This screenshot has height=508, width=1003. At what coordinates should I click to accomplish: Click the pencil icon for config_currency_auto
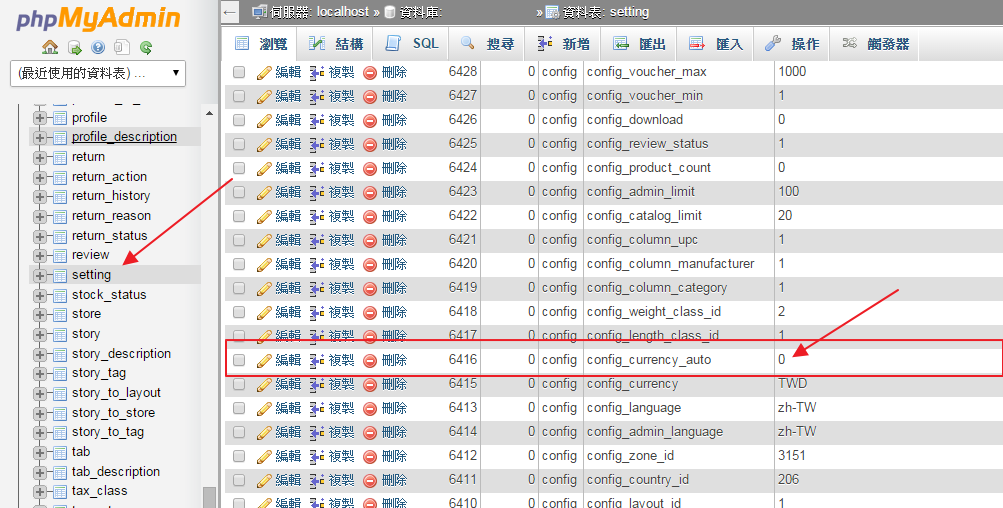click(x=264, y=361)
